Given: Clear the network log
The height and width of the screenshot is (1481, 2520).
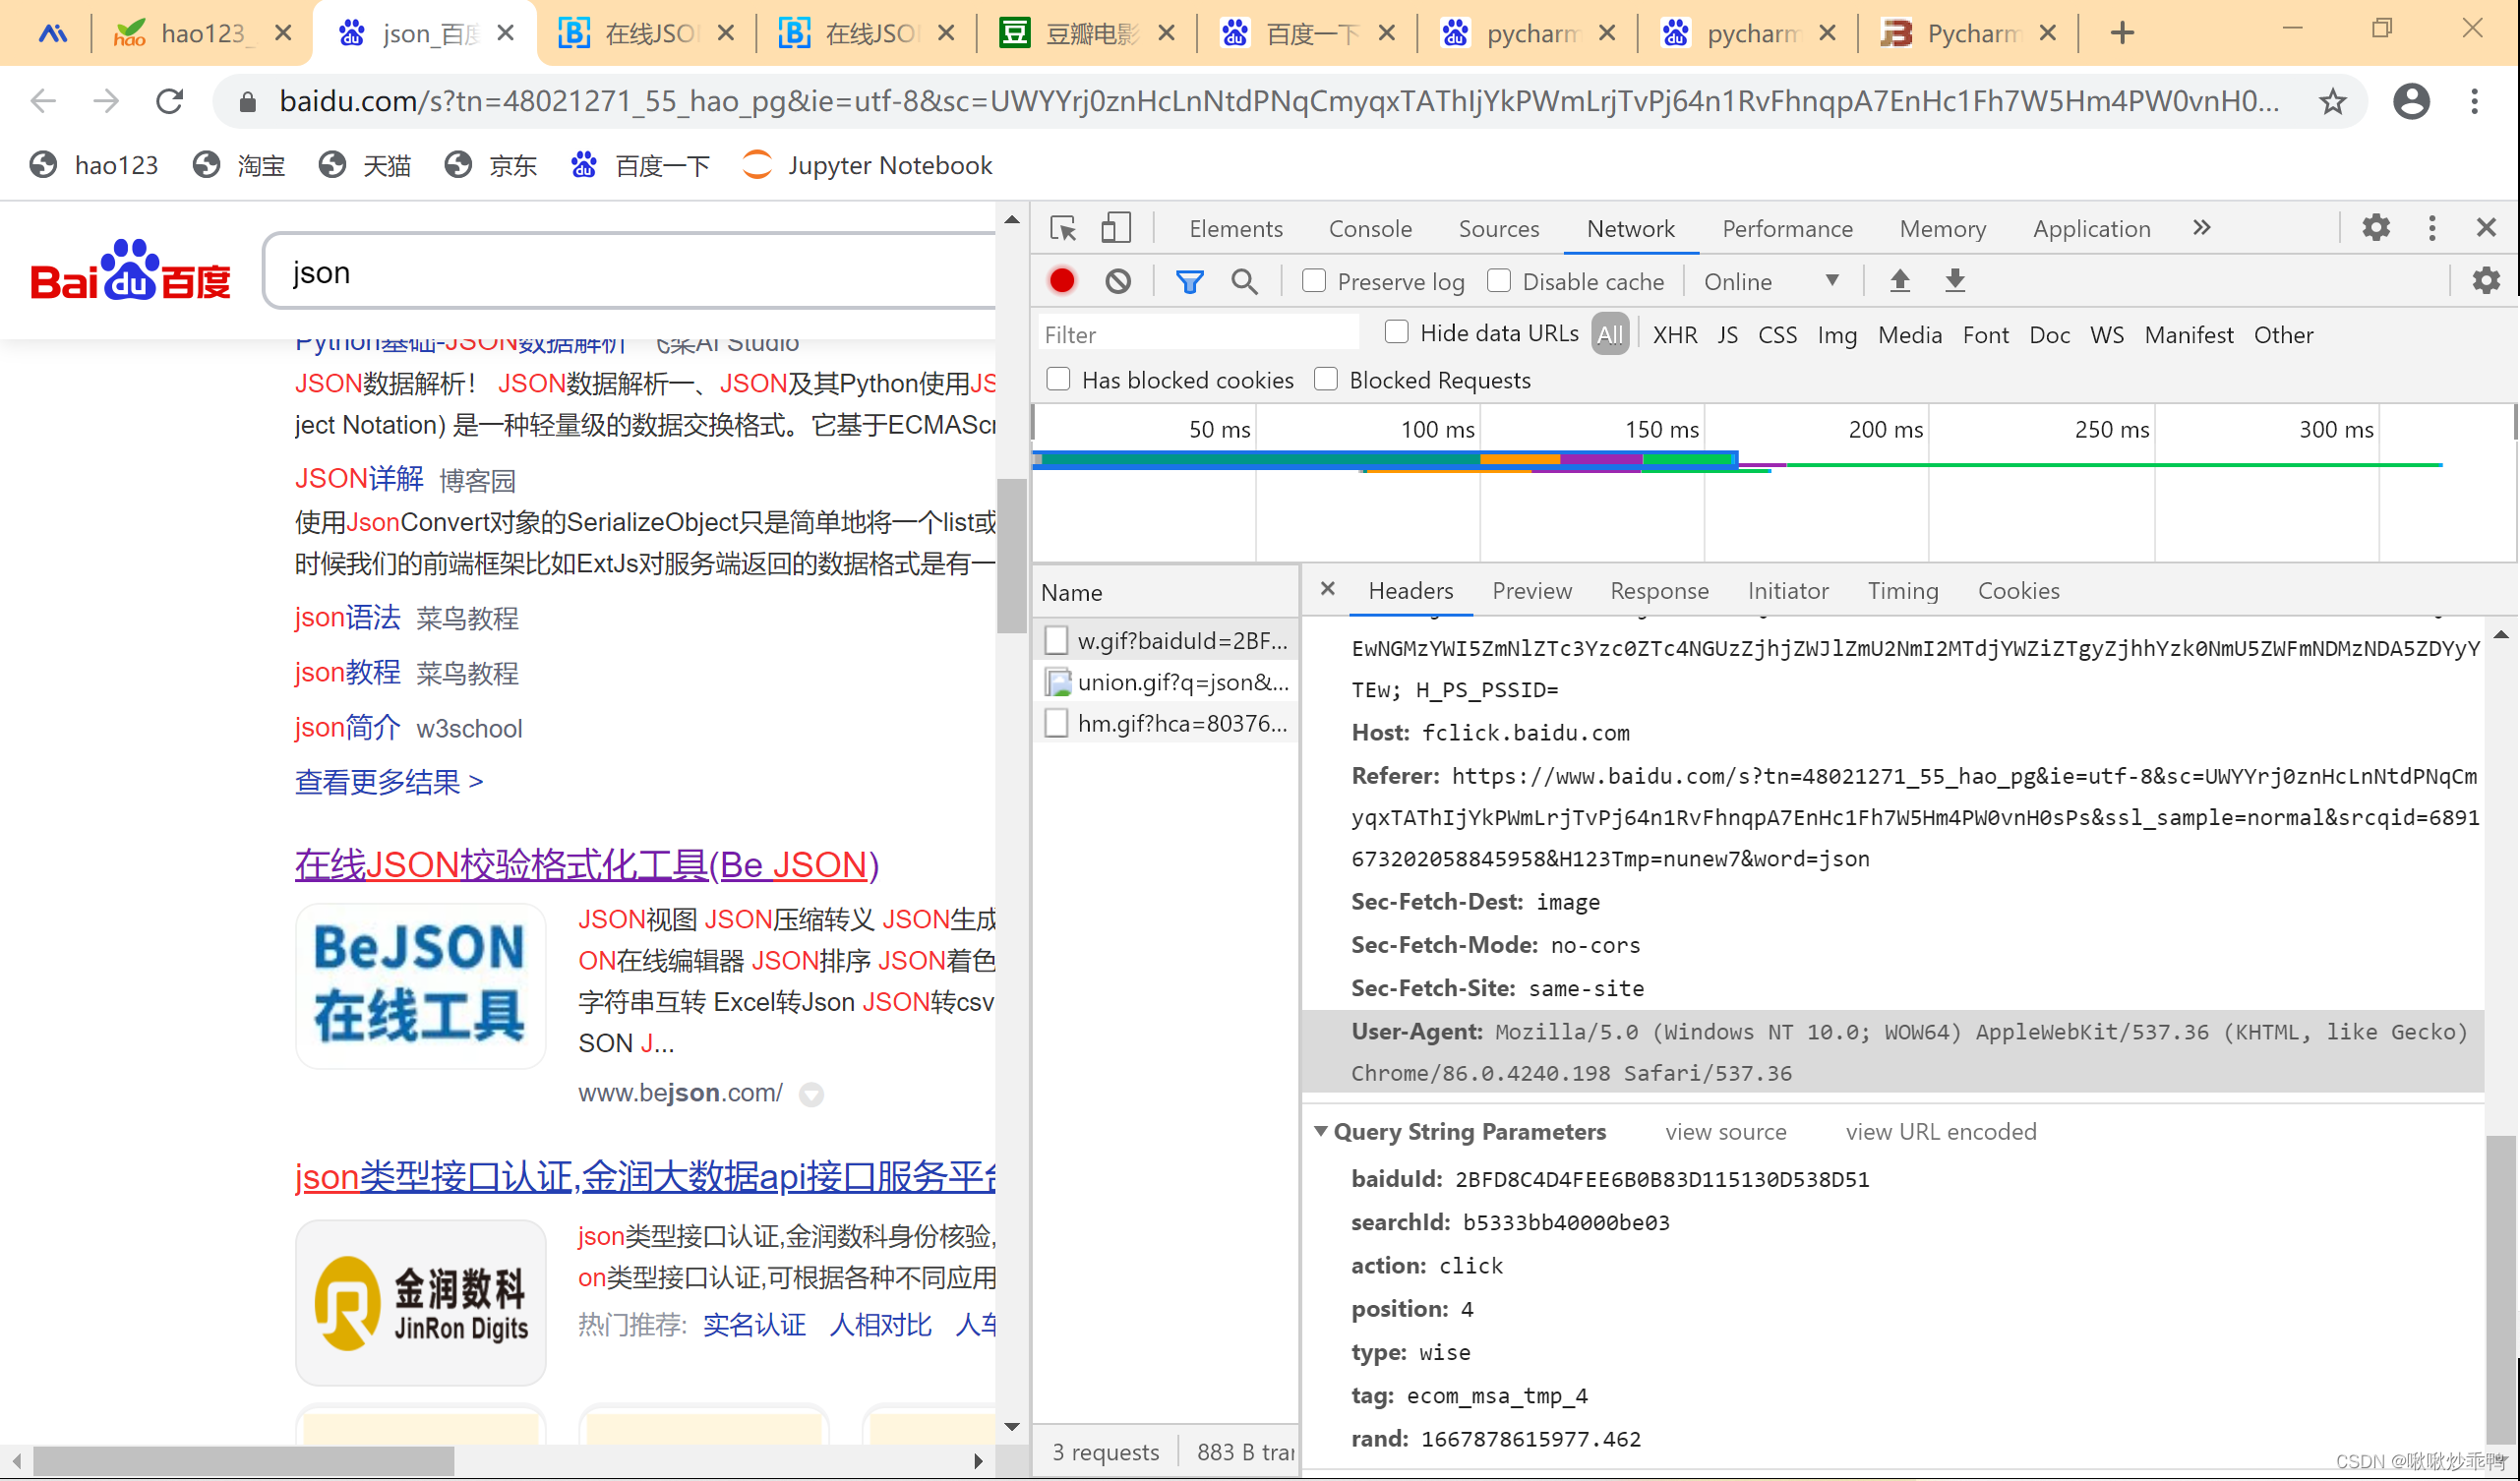Looking at the screenshot, I should (1119, 281).
